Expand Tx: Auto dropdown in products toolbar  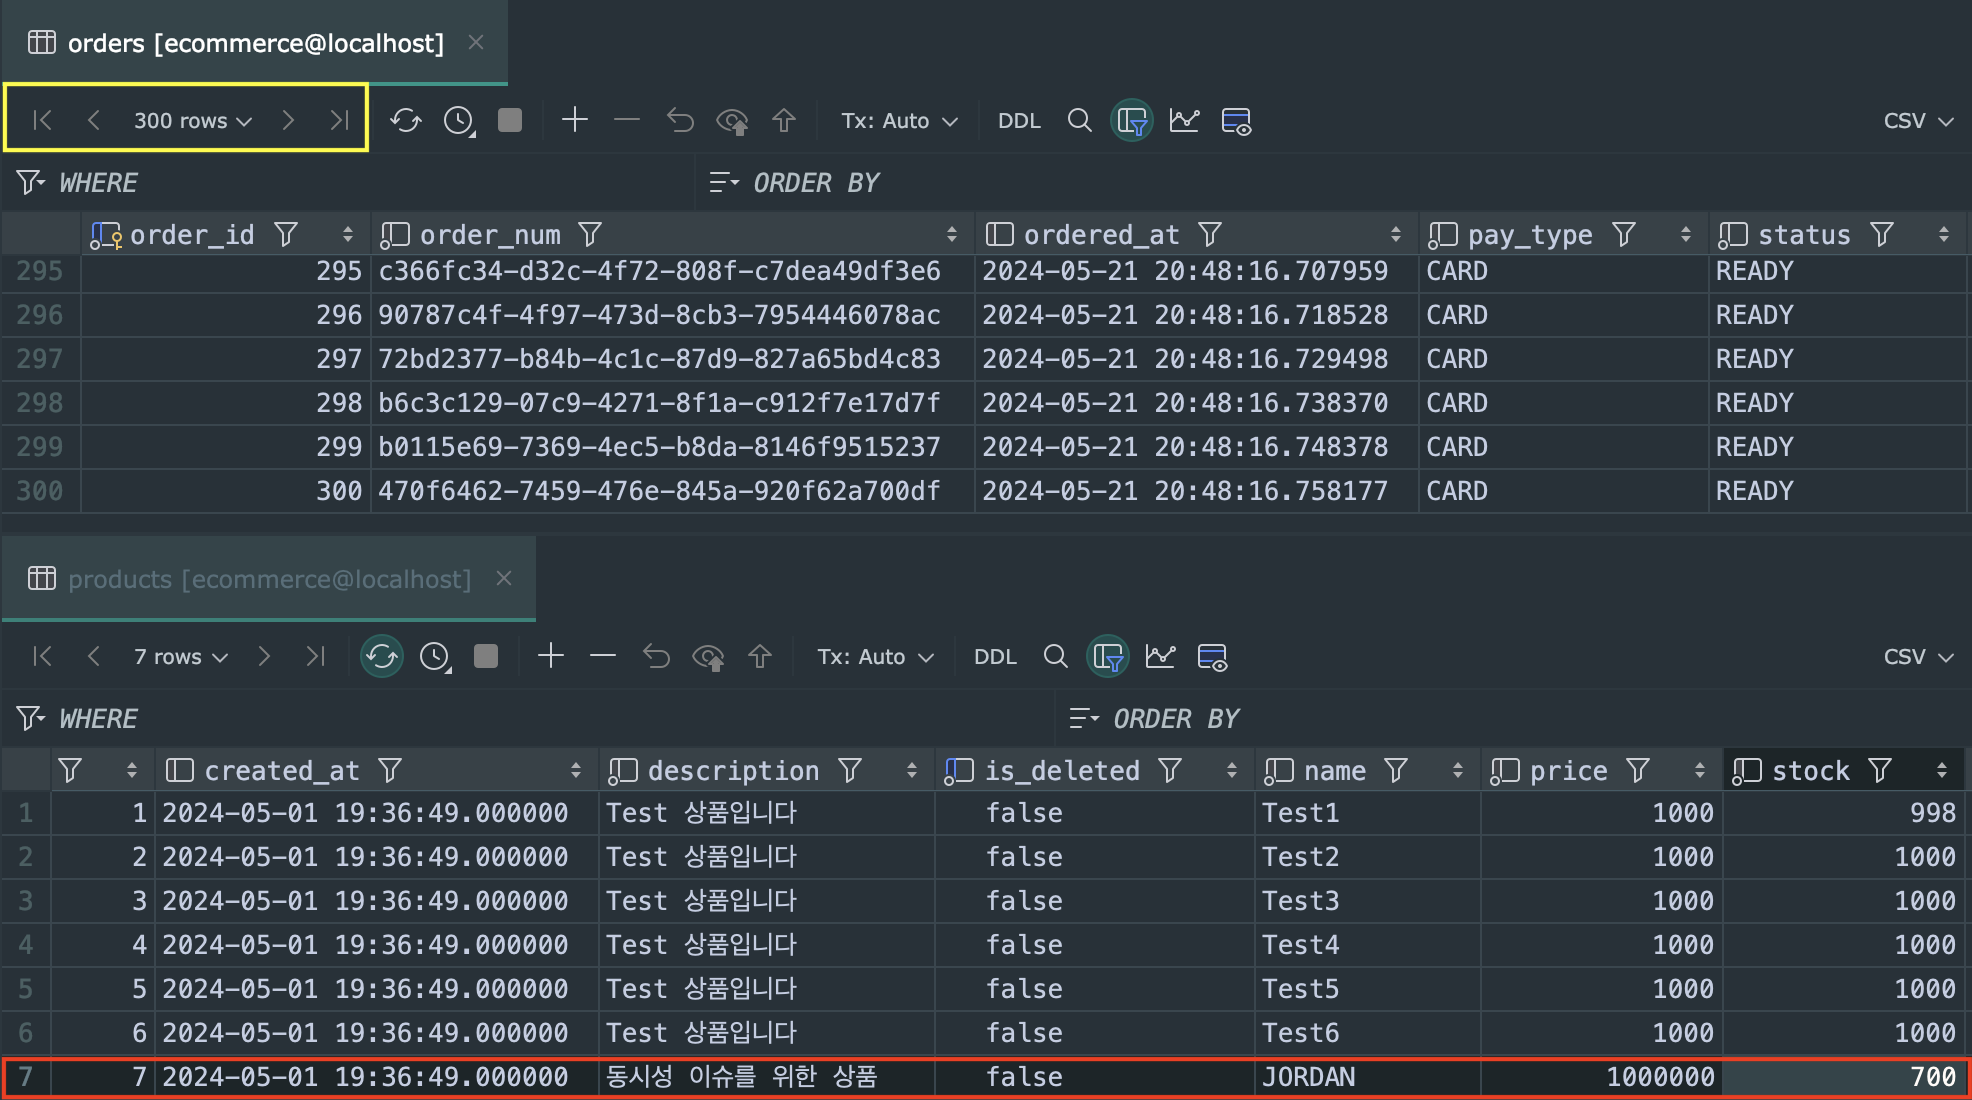click(x=875, y=657)
